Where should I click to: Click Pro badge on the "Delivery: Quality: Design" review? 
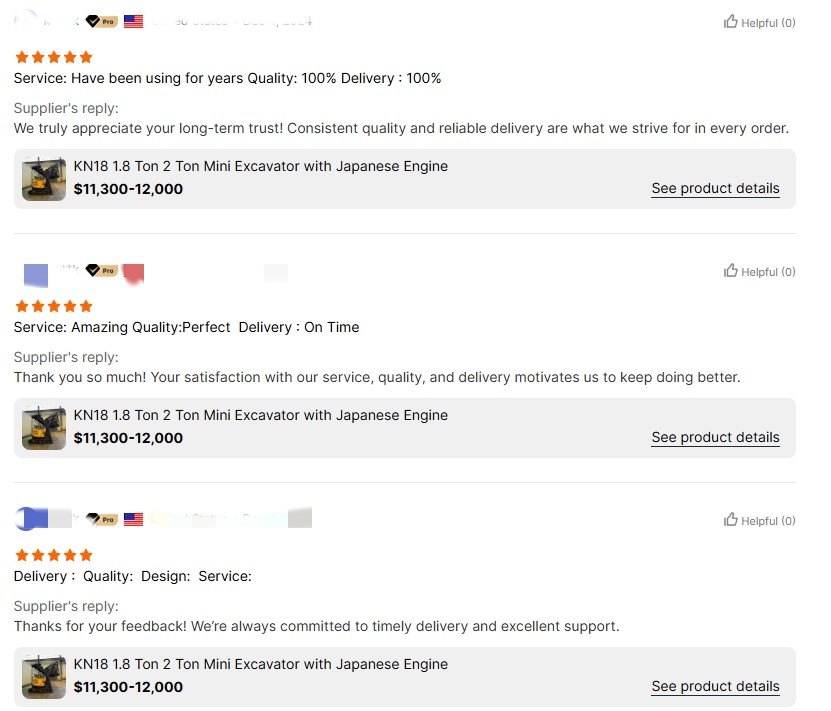point(101,519)
